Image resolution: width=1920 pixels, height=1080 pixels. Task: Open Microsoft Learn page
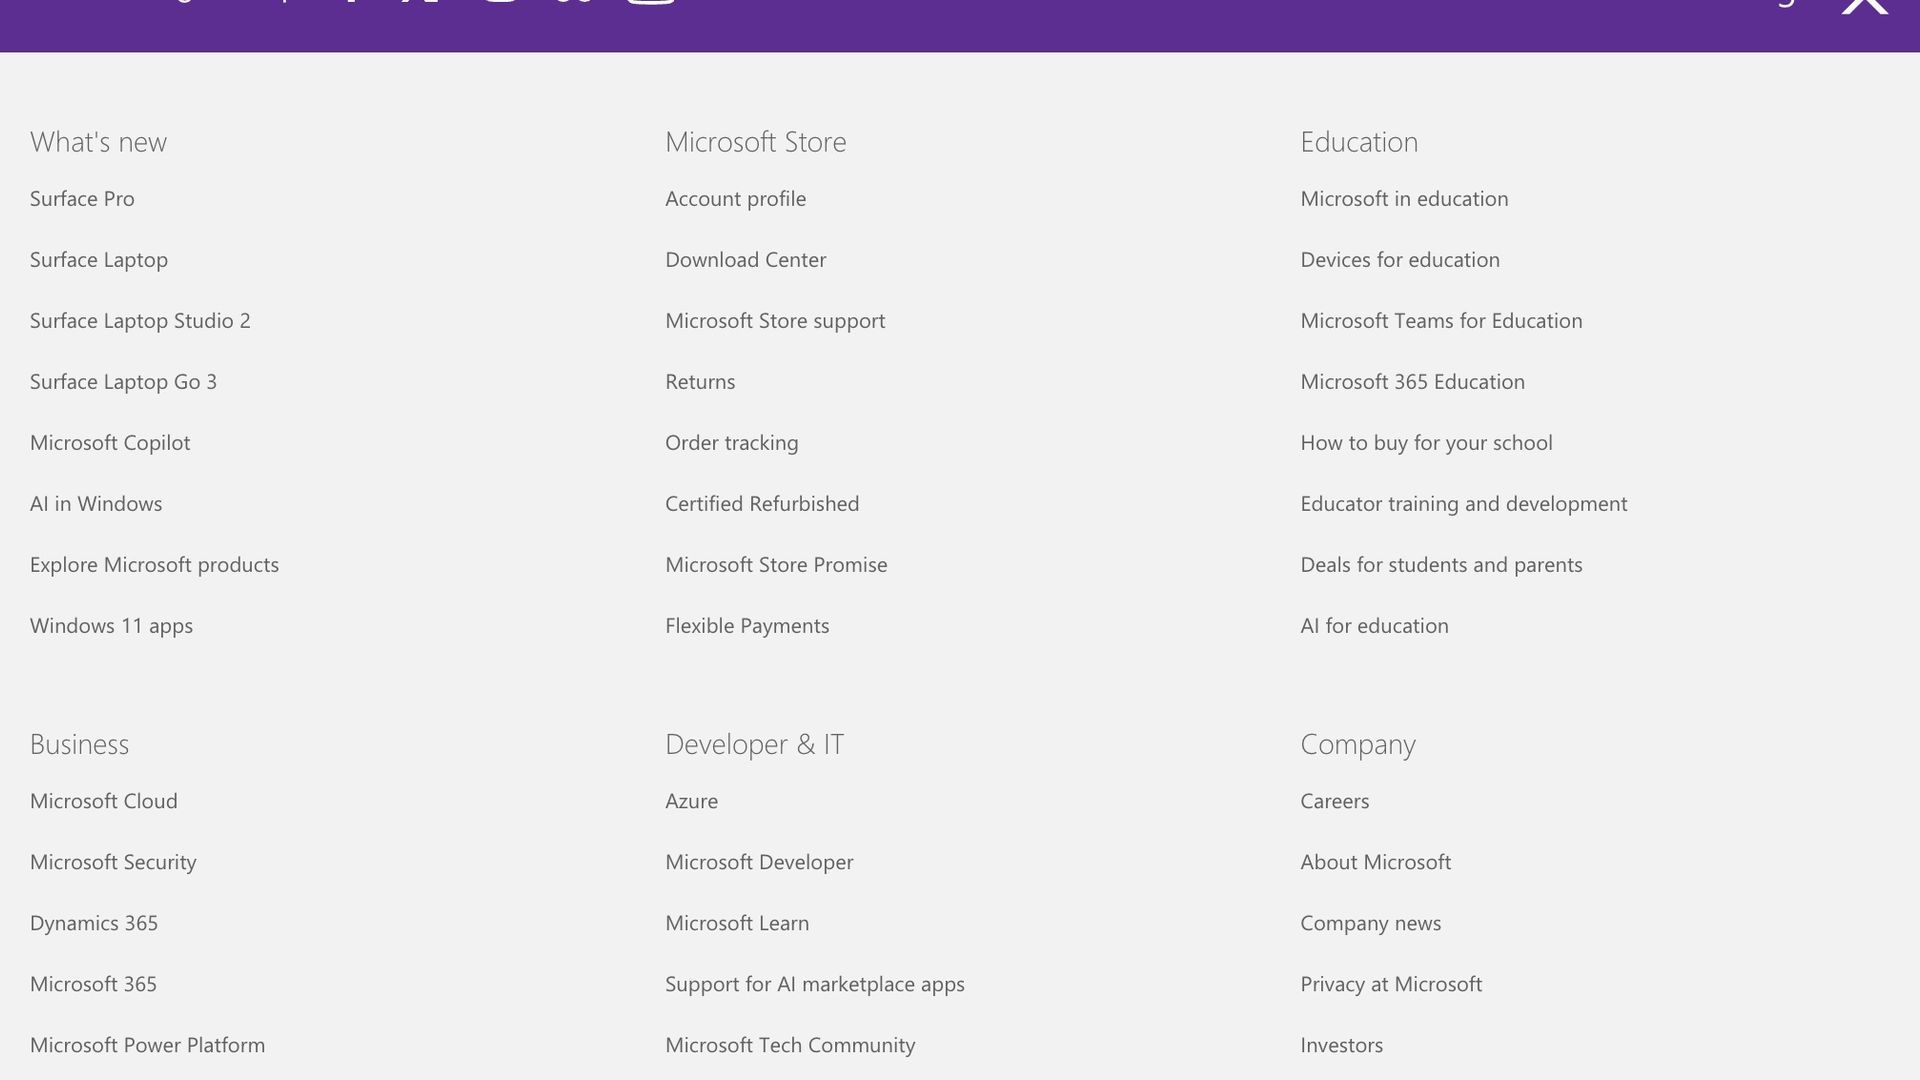click(736, 923)
